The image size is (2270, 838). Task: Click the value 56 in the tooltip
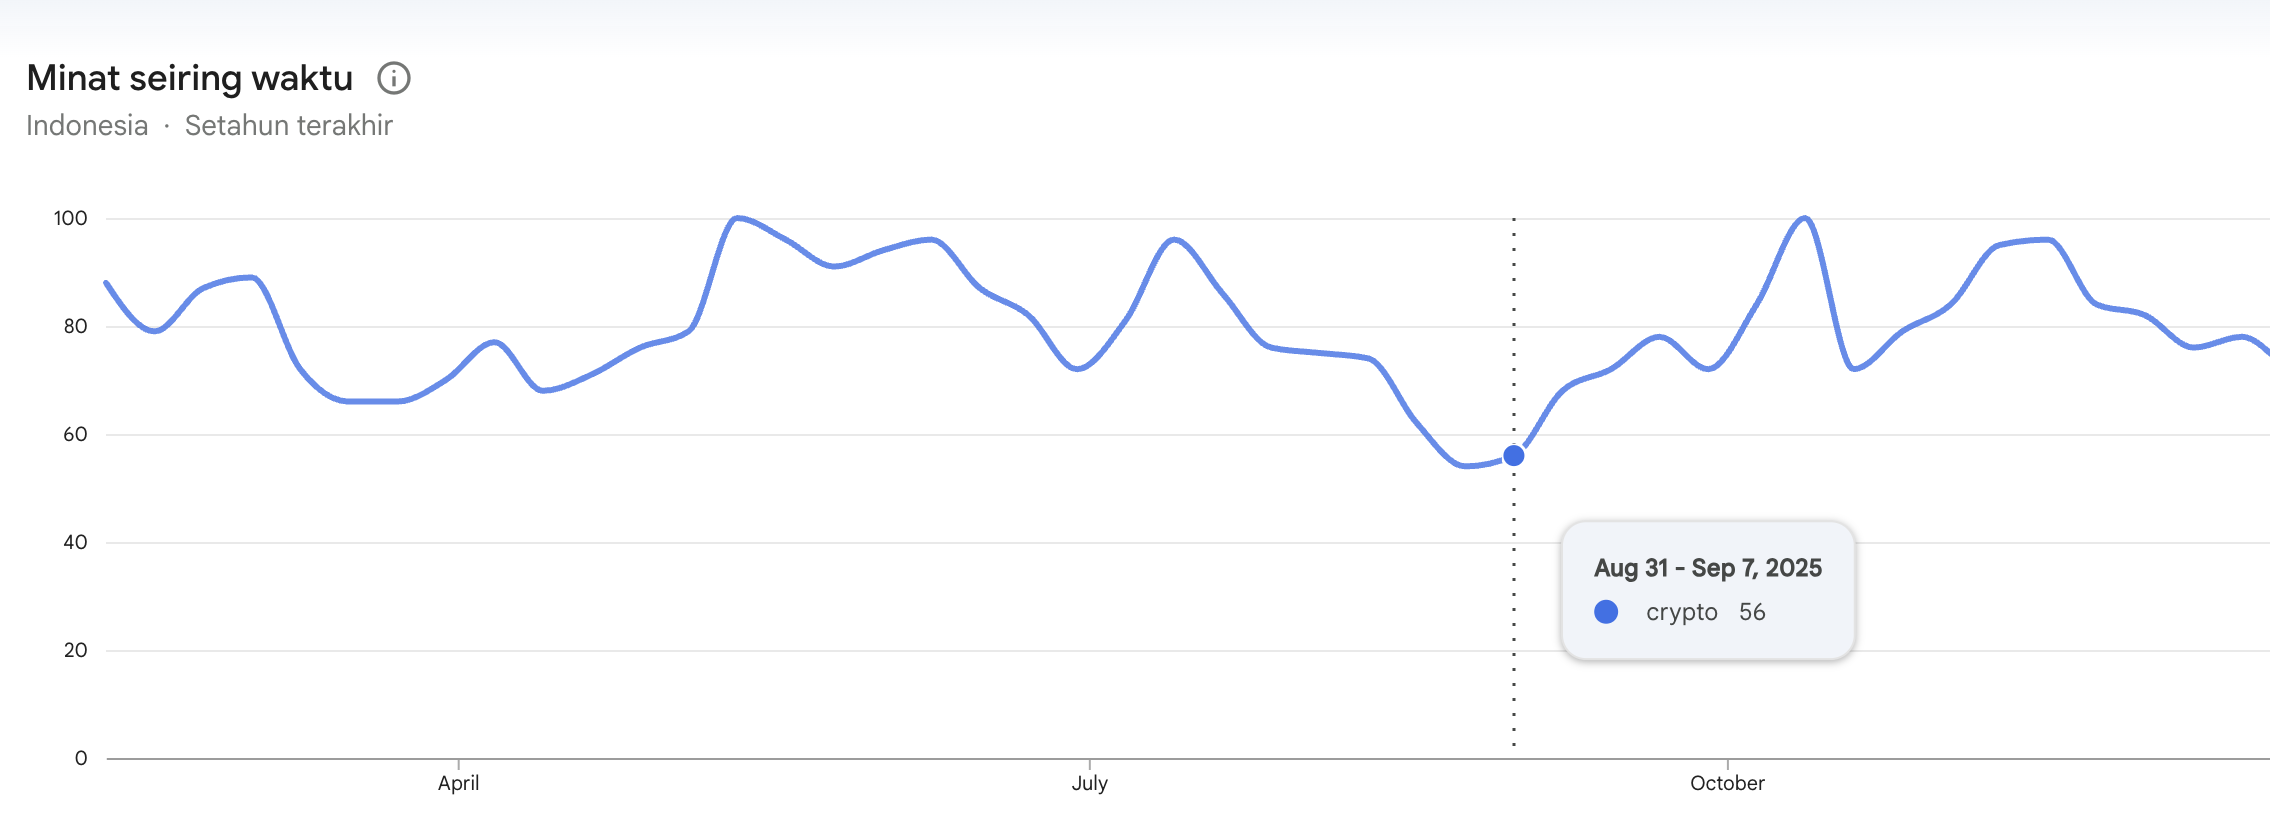pos(1752,612)
